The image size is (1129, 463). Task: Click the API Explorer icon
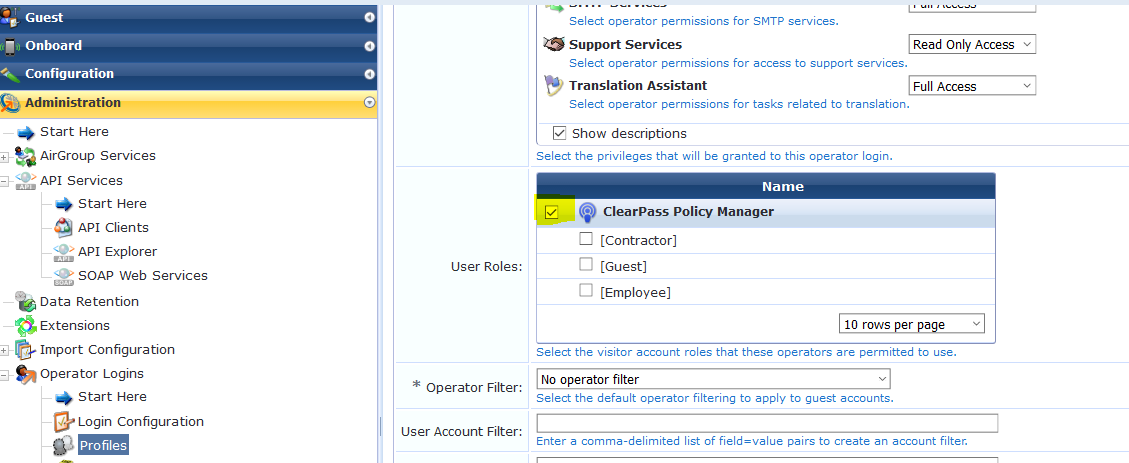(64, 252)
